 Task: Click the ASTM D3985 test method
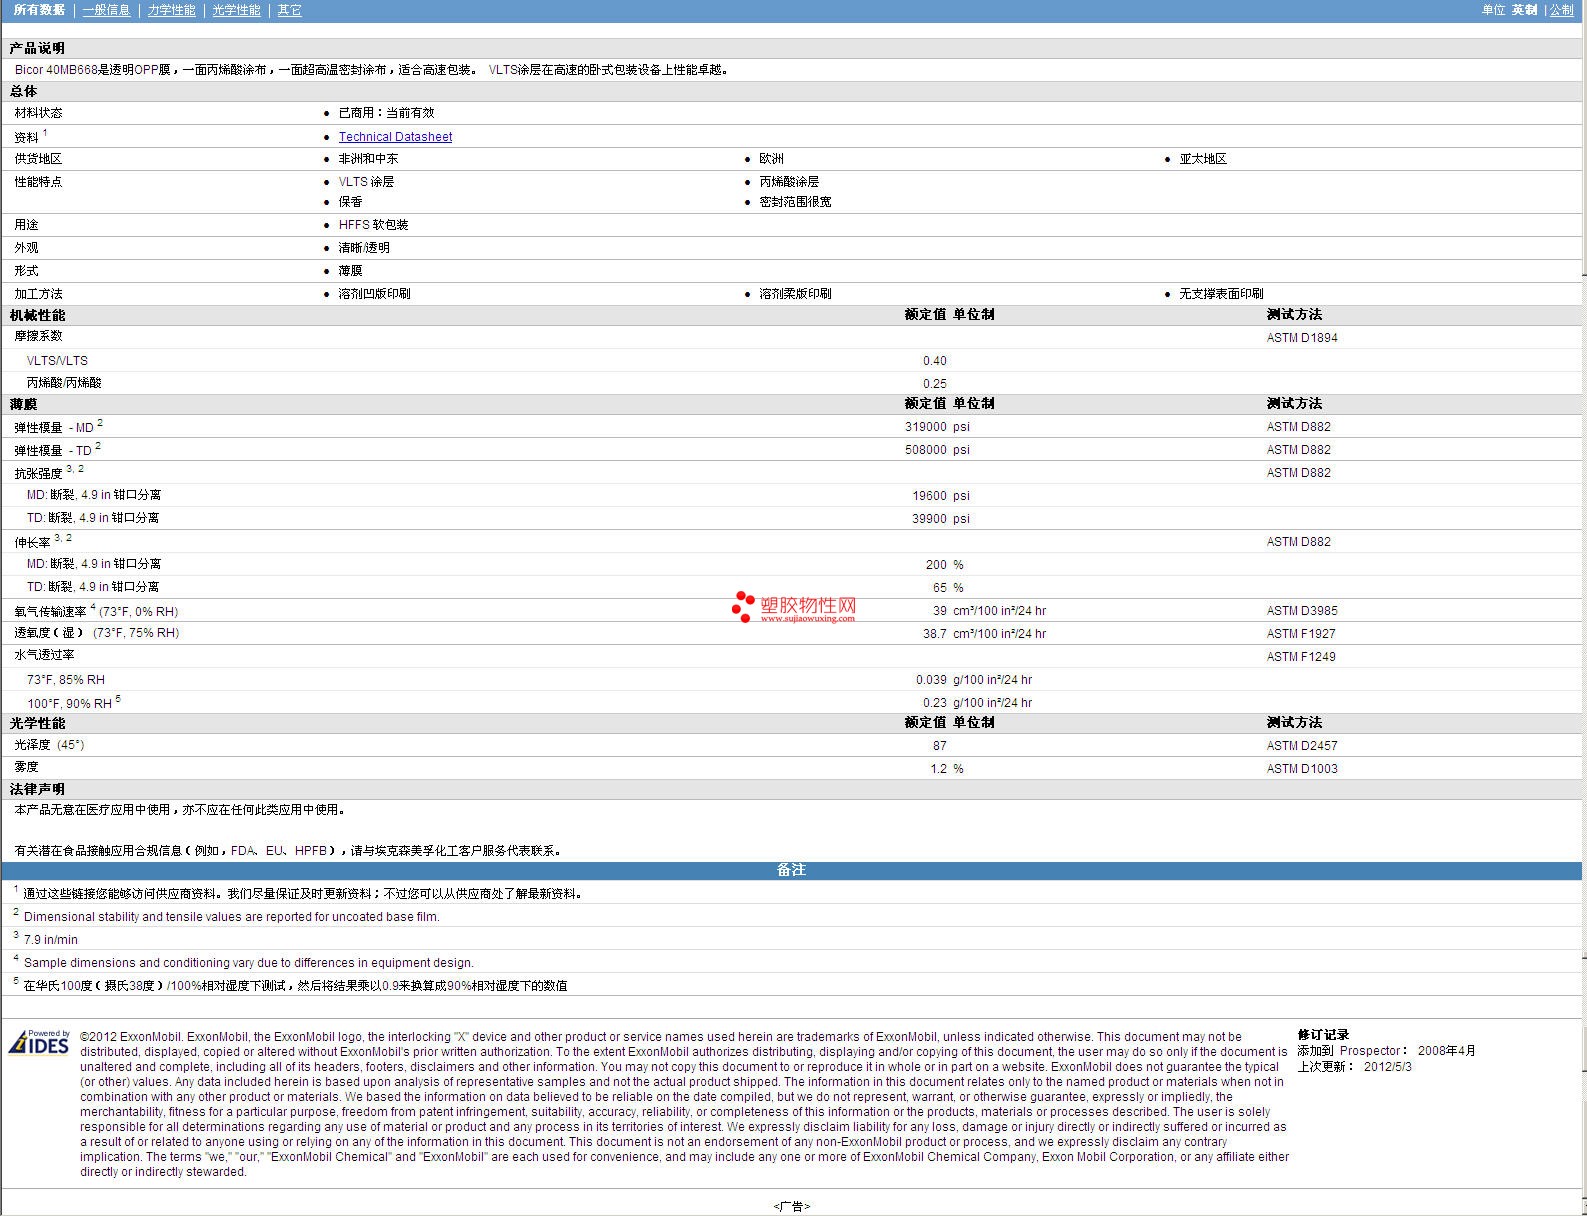pos(1301,611)
